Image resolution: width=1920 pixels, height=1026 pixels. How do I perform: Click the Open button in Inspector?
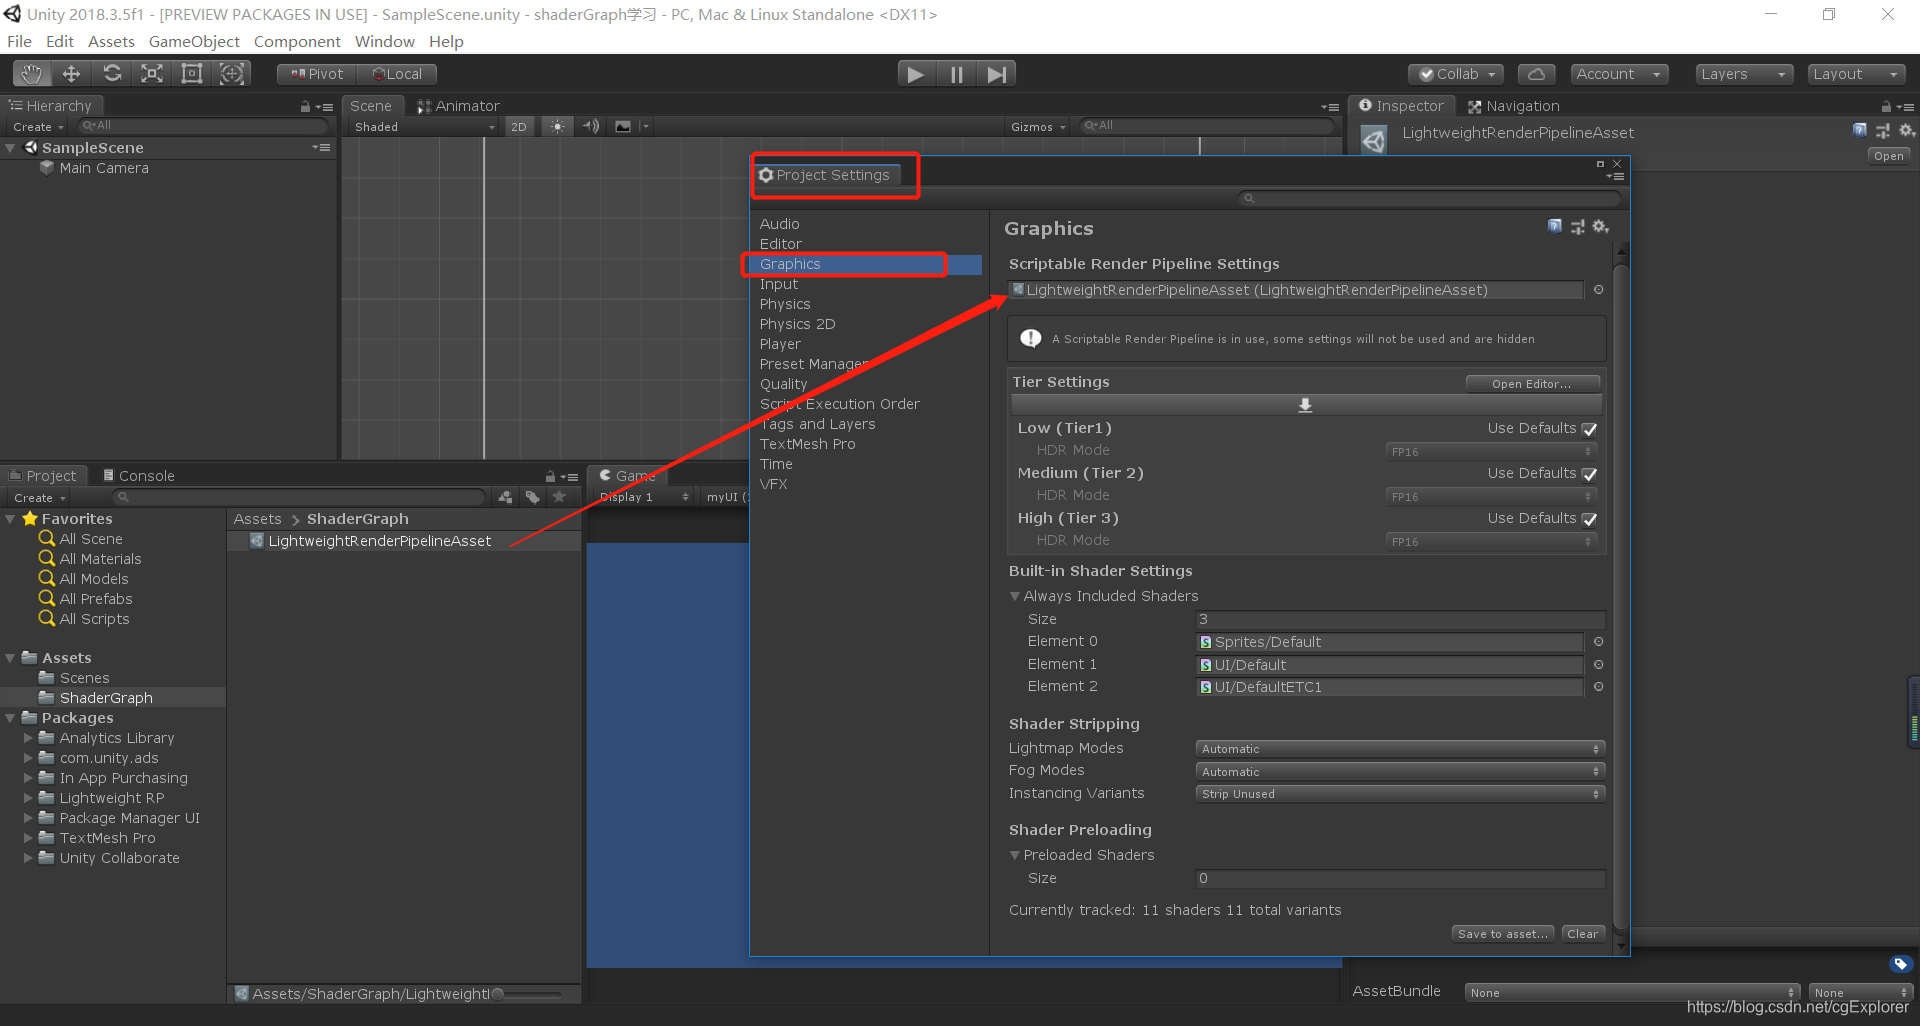pyautogui.click(x=1889, y=156)
